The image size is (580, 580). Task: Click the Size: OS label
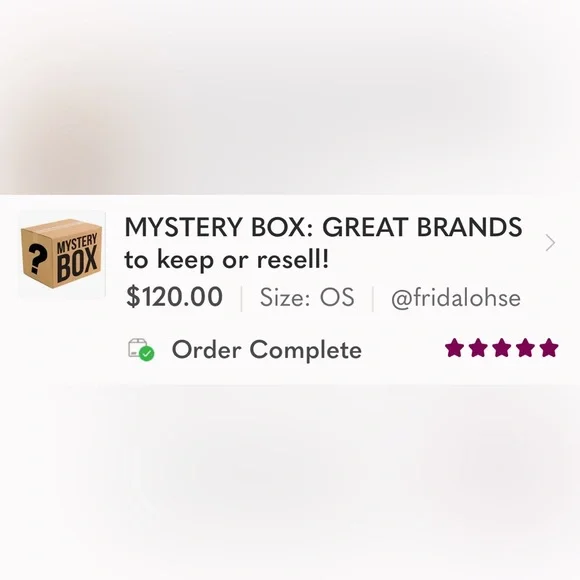click(307, 297)
